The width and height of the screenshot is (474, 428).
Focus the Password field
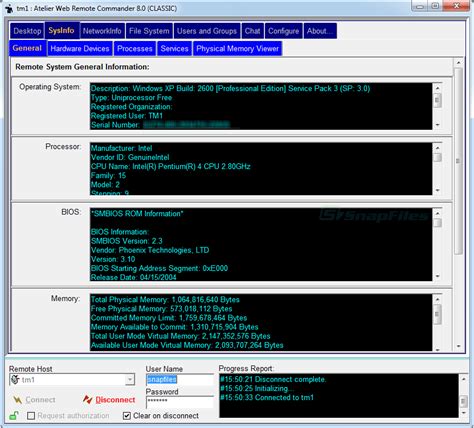[180, 402]
